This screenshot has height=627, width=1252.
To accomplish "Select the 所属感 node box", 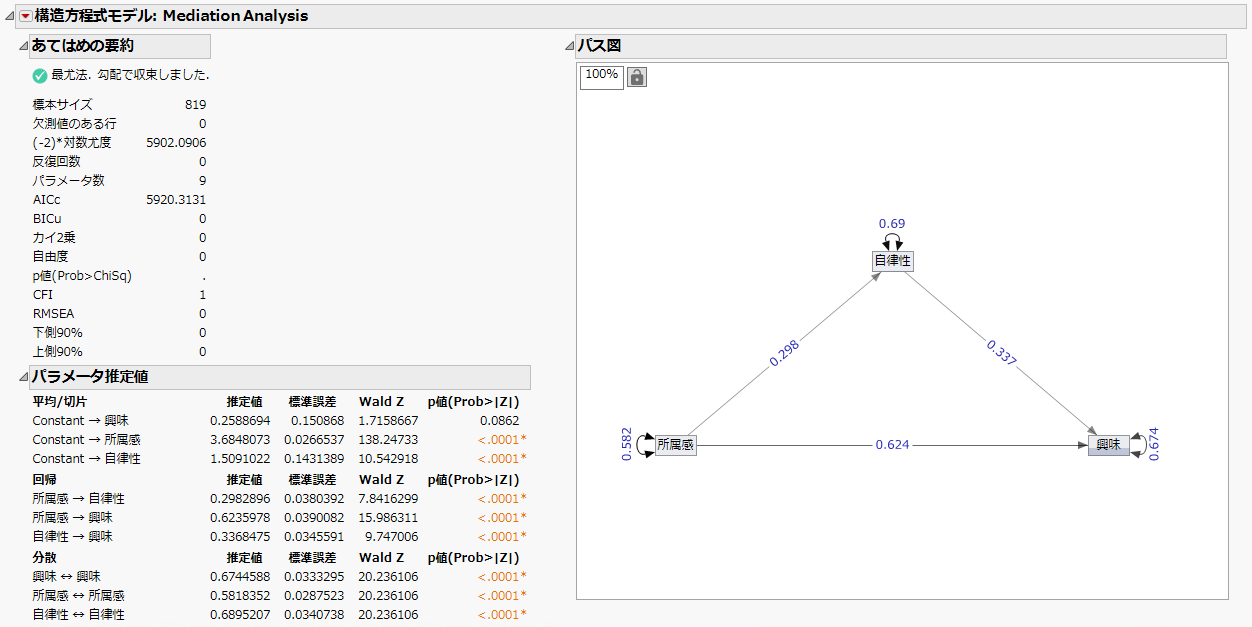I will tap(676, 445).
